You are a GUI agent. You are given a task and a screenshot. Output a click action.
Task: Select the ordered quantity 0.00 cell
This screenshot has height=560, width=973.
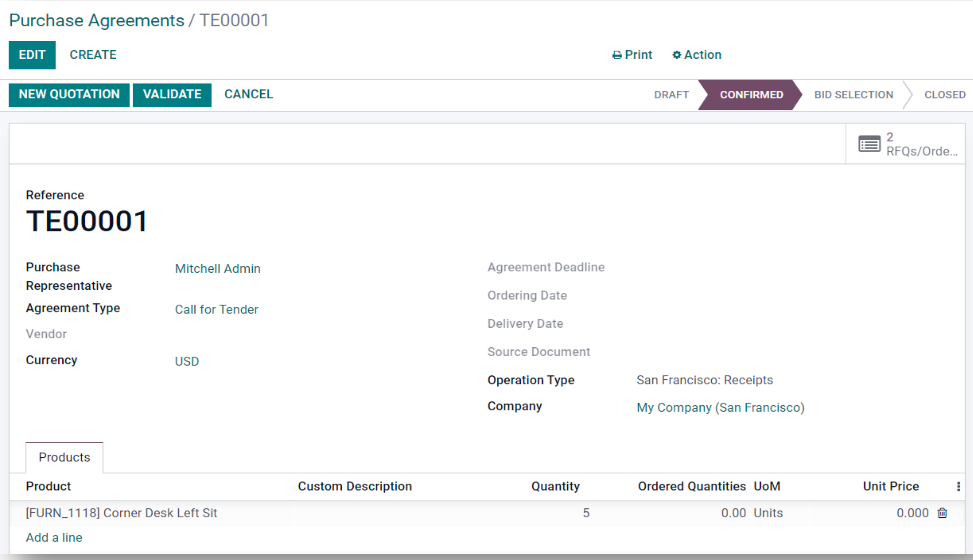[x=733, y=513]
